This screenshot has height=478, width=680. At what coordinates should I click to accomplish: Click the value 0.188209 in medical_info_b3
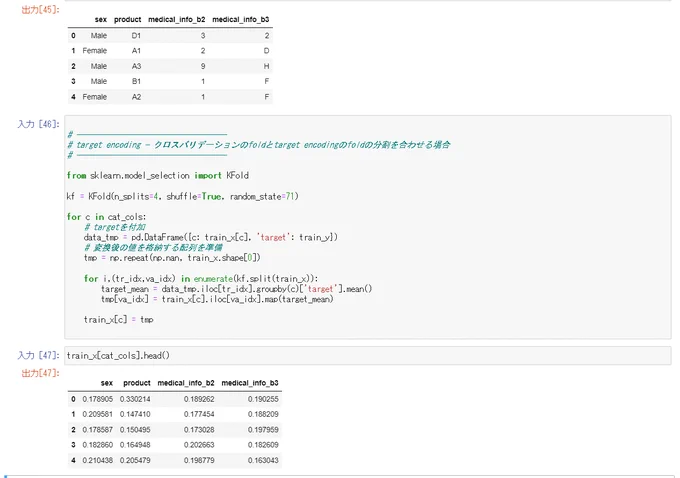[x=263, y=414]
